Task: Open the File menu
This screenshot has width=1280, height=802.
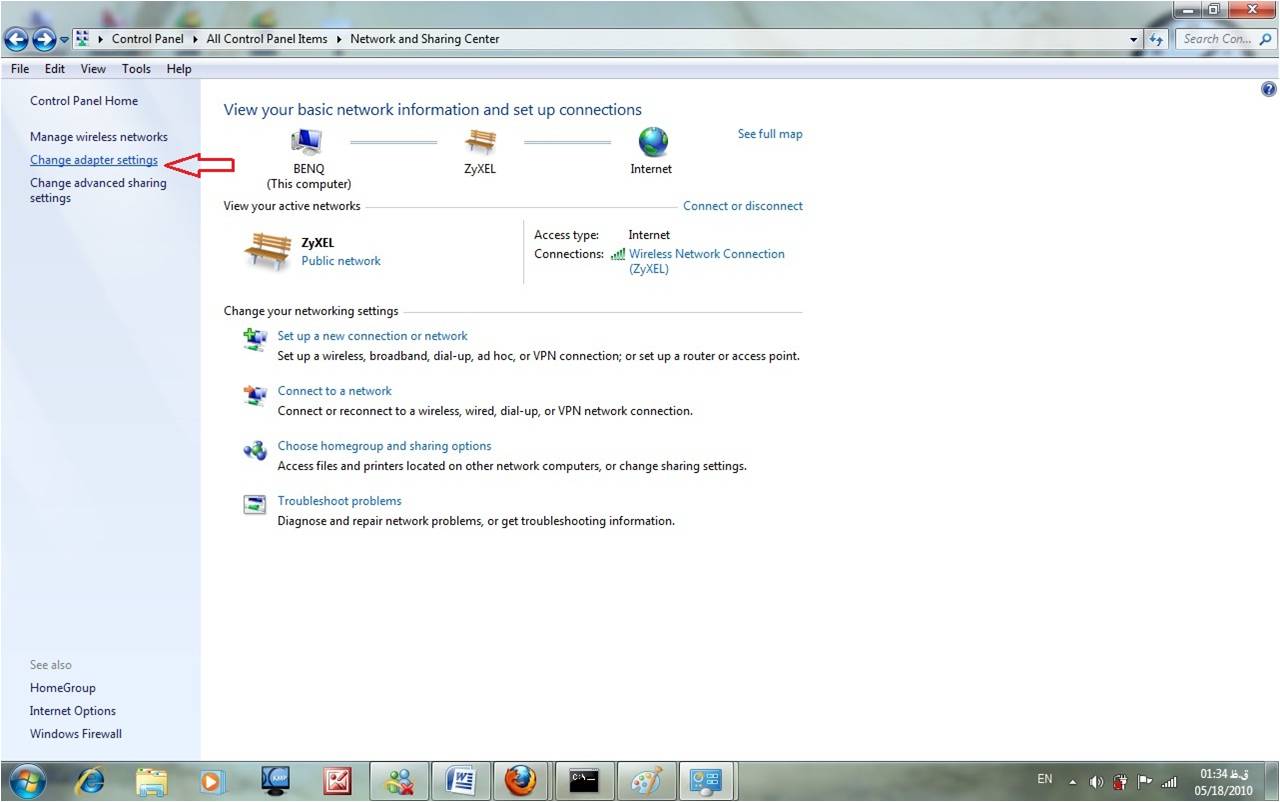Action: [20, 69]
